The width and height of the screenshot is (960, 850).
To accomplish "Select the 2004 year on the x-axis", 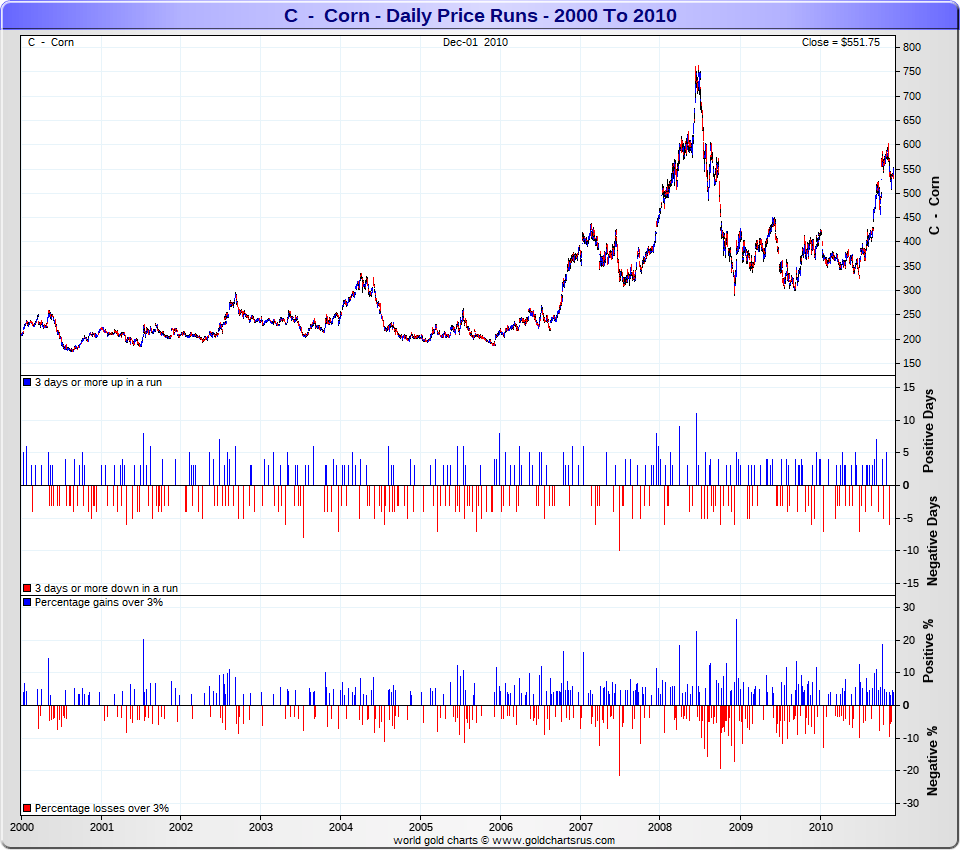I will tap(340, 828).
